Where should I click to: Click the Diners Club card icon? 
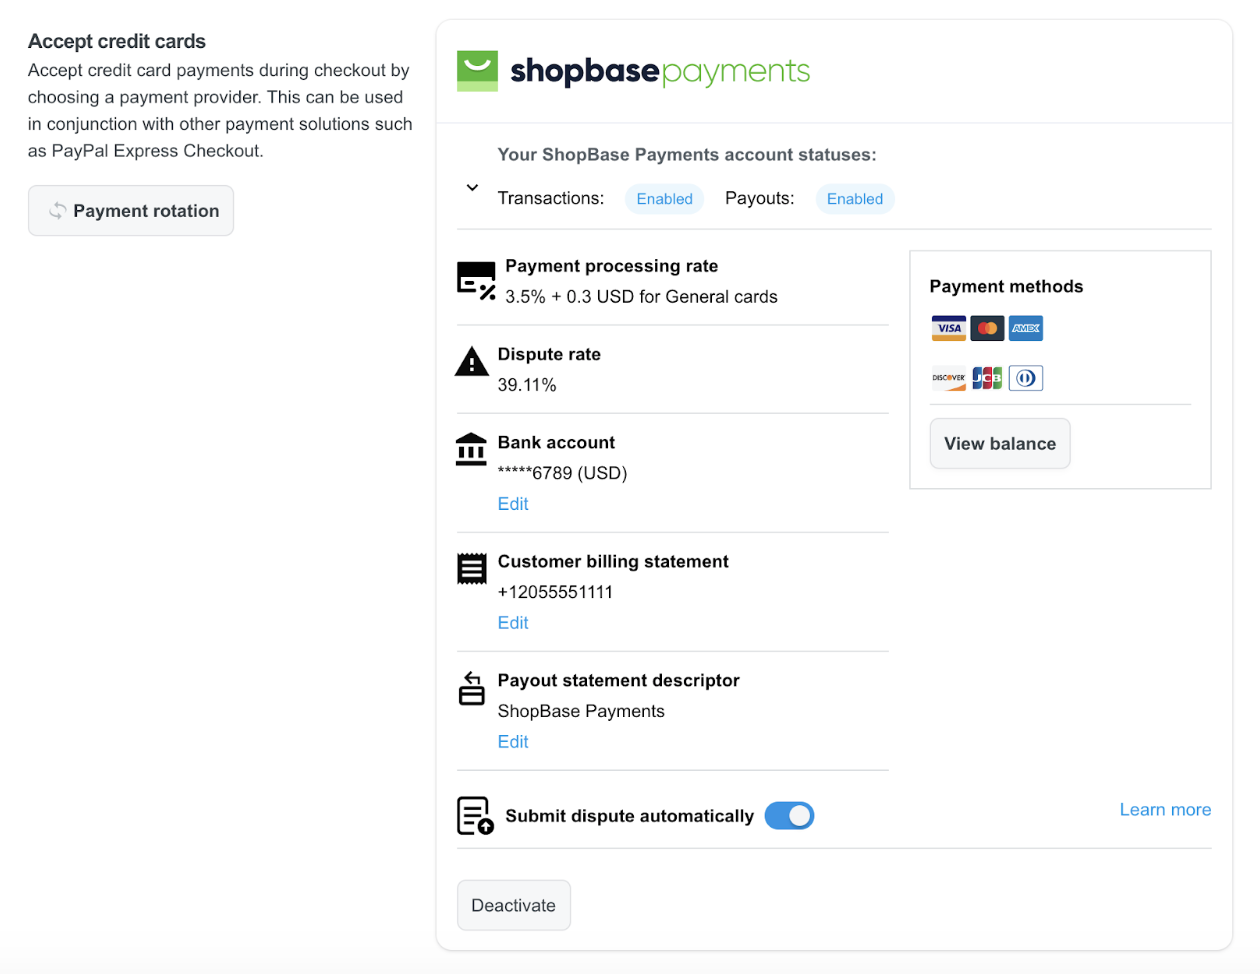[x=1026, y=378]
